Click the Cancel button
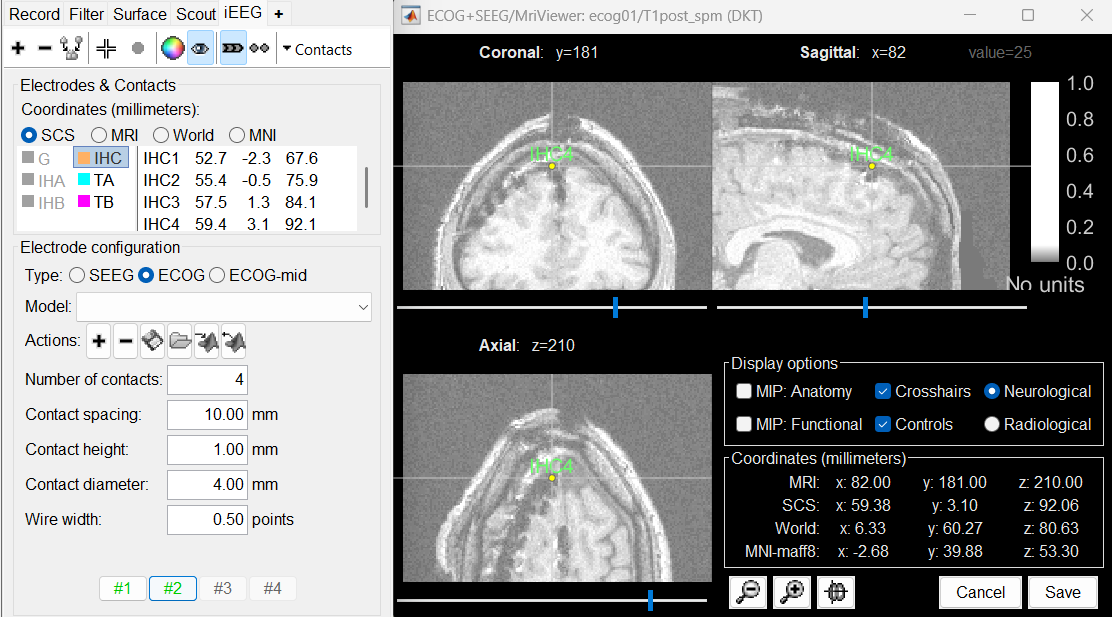This screenshot has width=1112, height=617. click(980, 592)
